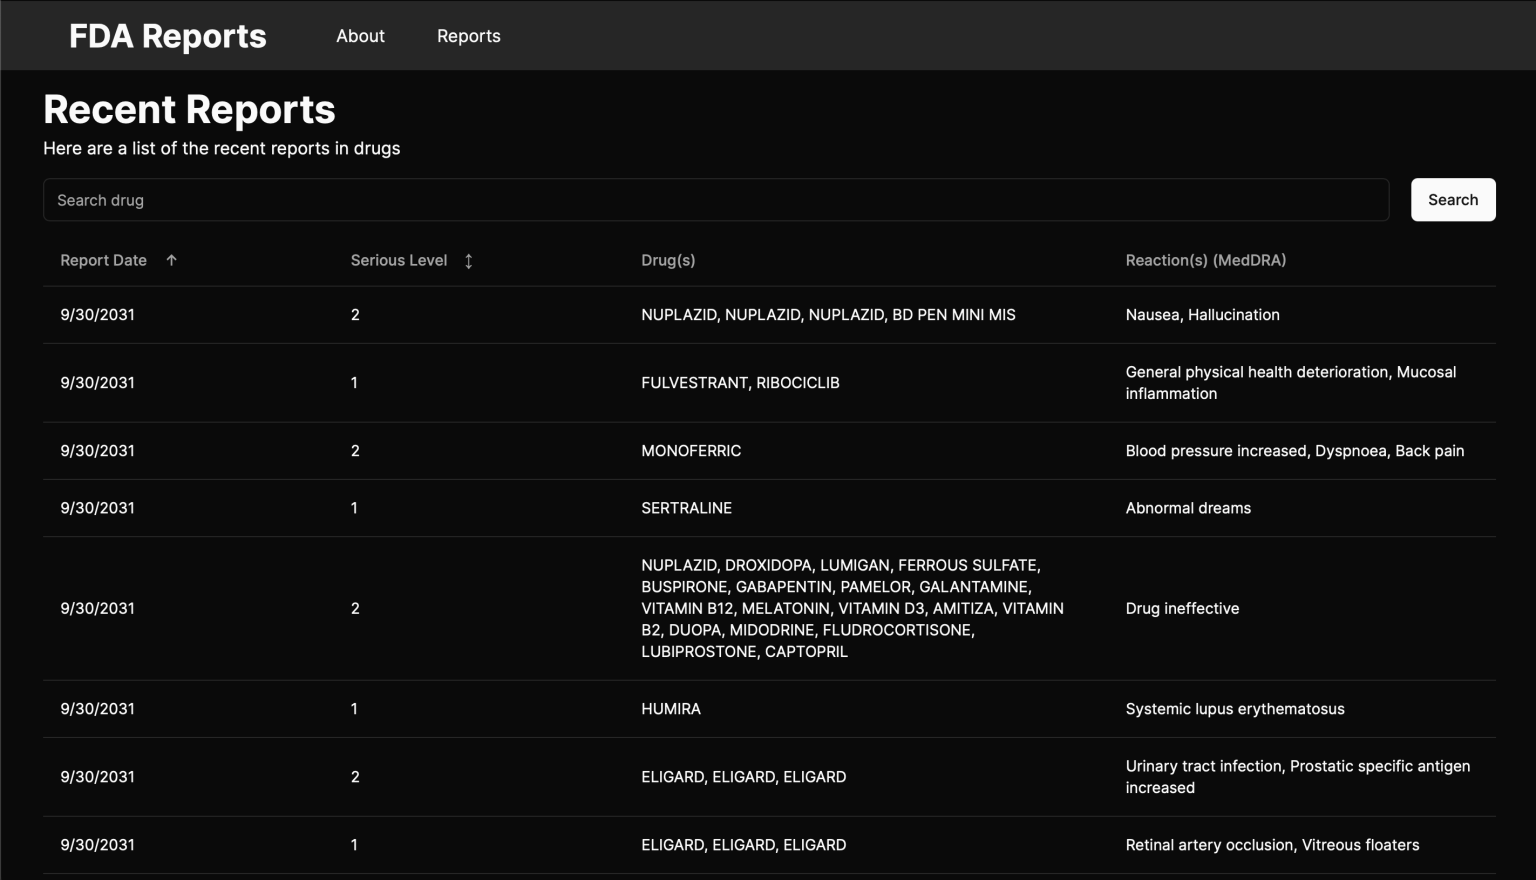Screen dimensions: 1536x880
Task: Select the FULVESTRANT, RIBOCICLIB report row
Action: click(740, 383)
